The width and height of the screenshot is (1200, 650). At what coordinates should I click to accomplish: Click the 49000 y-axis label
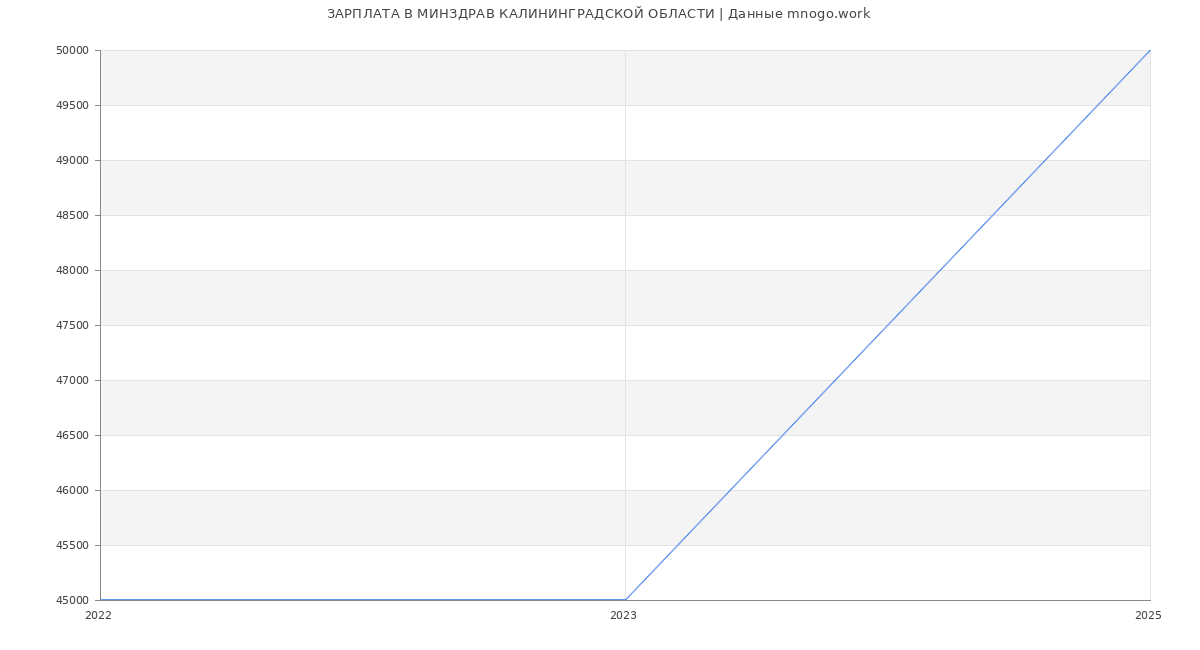click(x=72, y=161)
